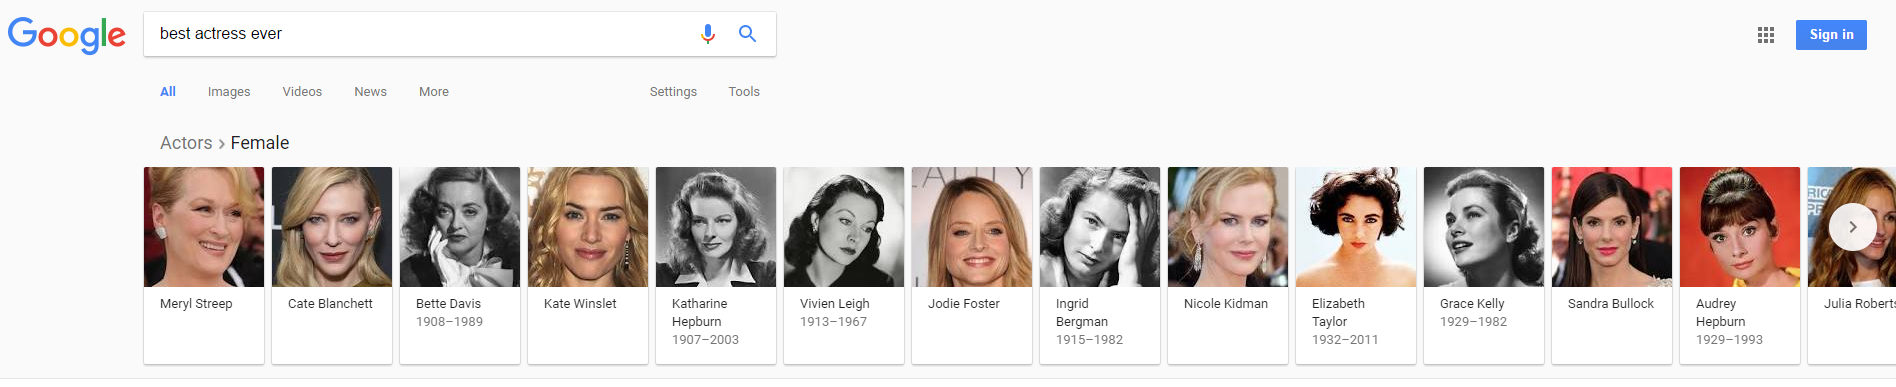Image resolution: width=1896 pixels, height=387 pixels.
Task: Click the blue search magnifier icon
Action: pyautogui.click(x=747, y=34)
